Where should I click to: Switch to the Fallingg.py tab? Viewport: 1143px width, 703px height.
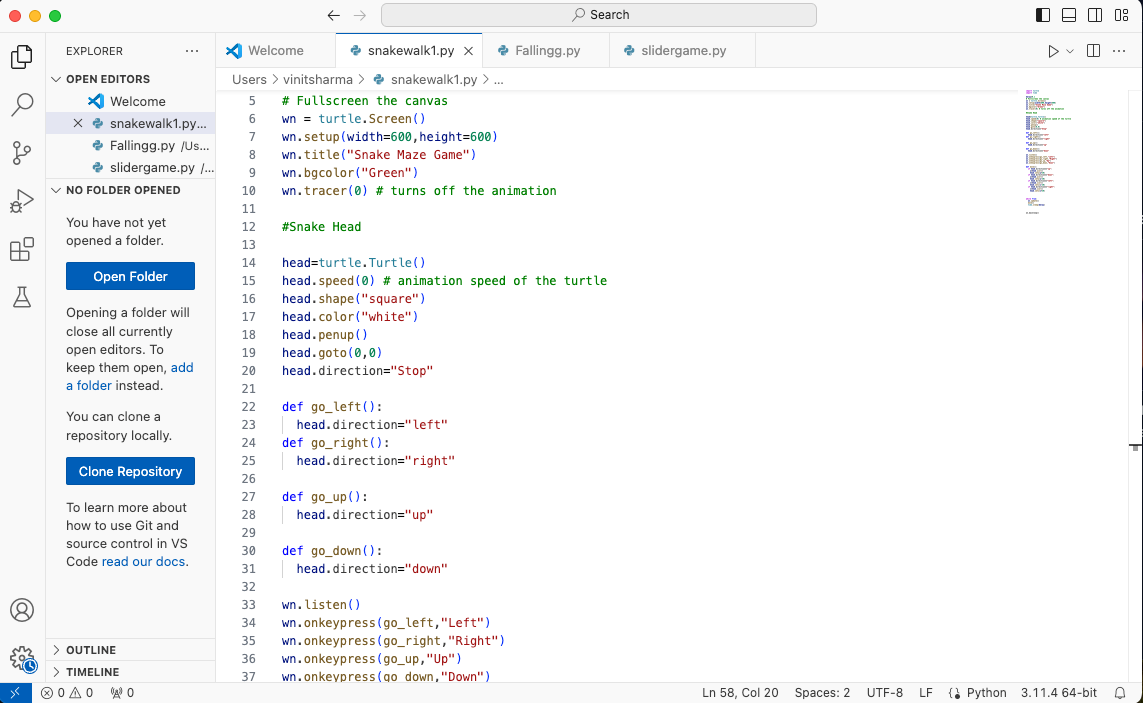[x=547, y=51]
